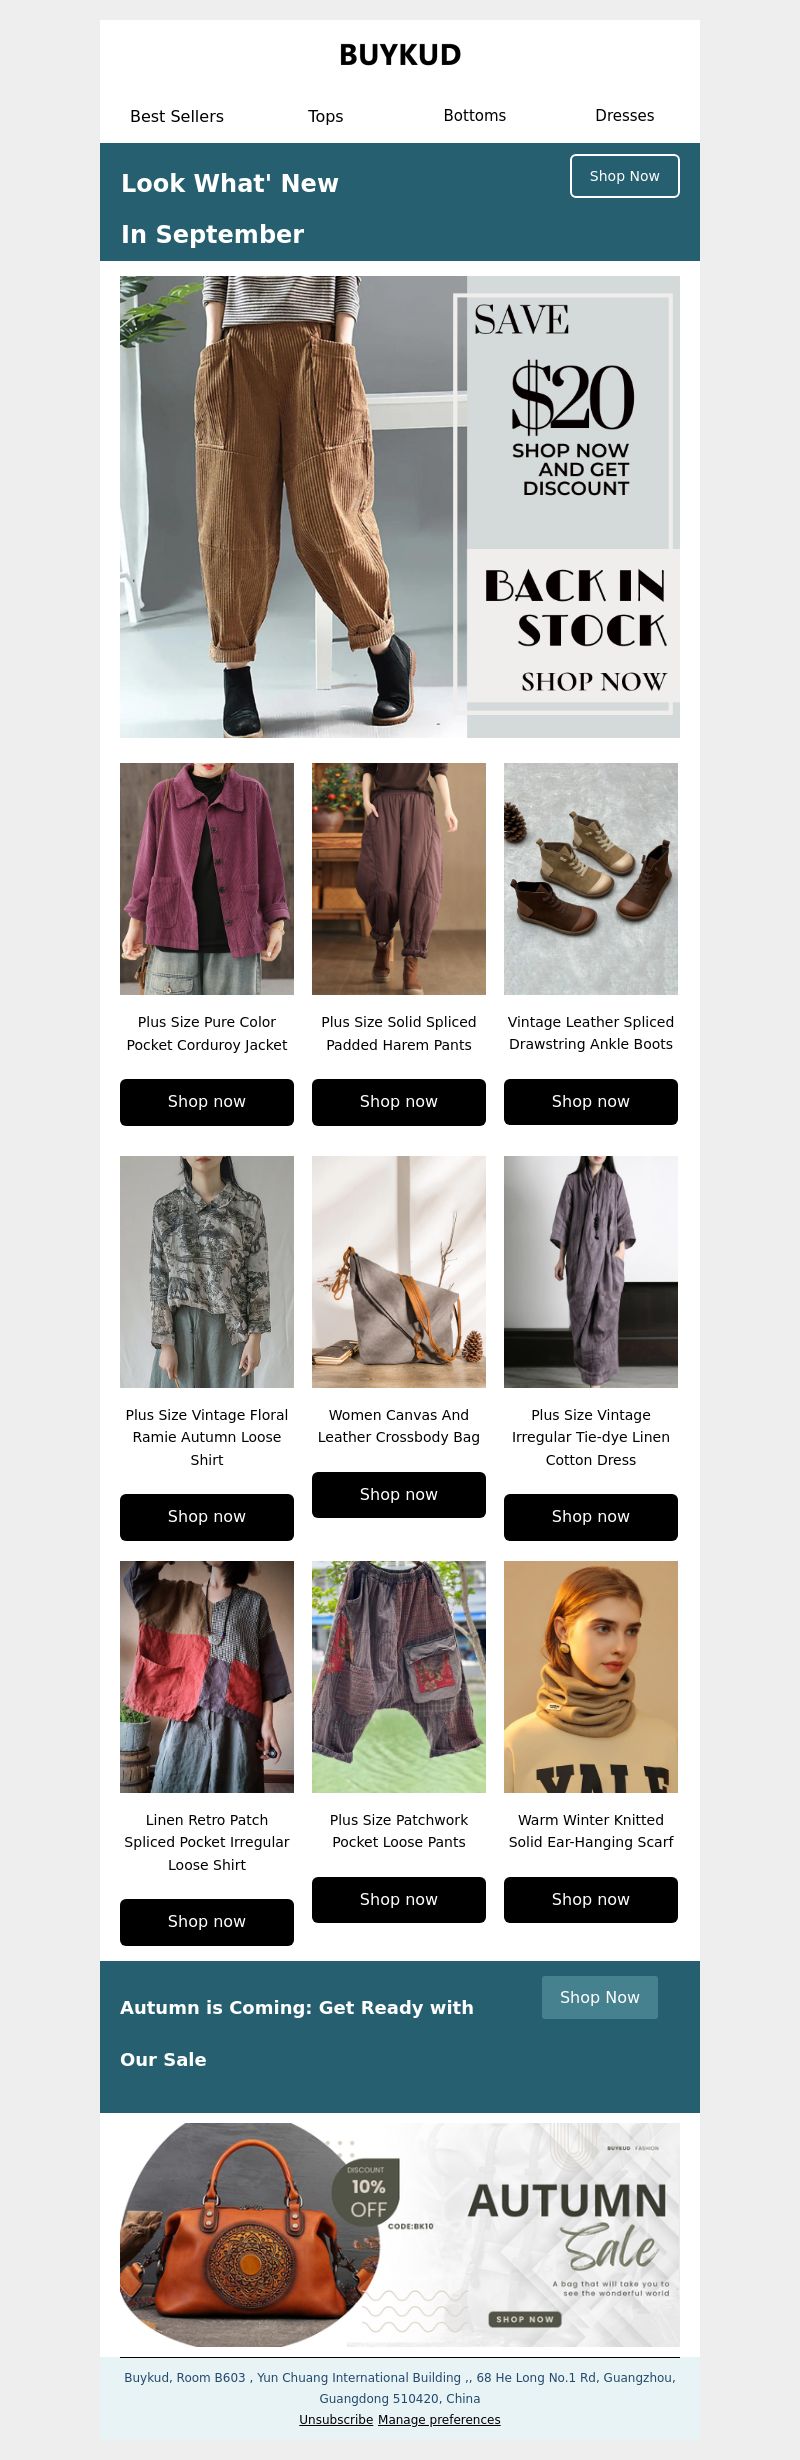
Task: View the Canvas And Leather Crossbody Bag image
Action: [399, 1272]
